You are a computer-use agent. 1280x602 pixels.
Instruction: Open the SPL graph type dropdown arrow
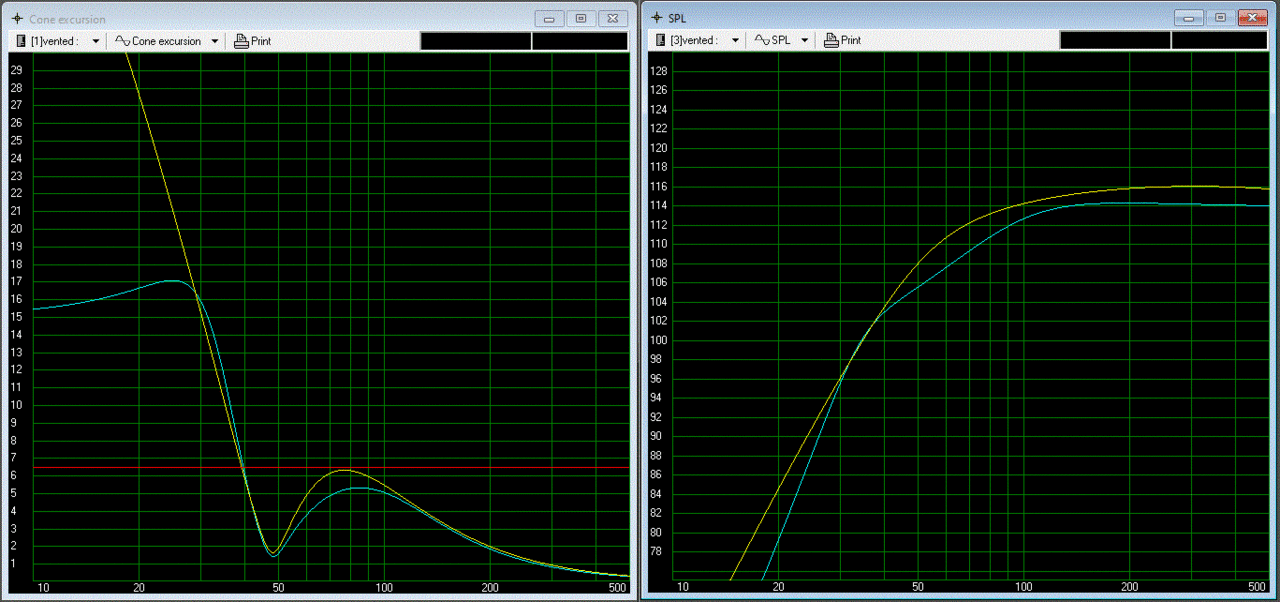point(804,41)
